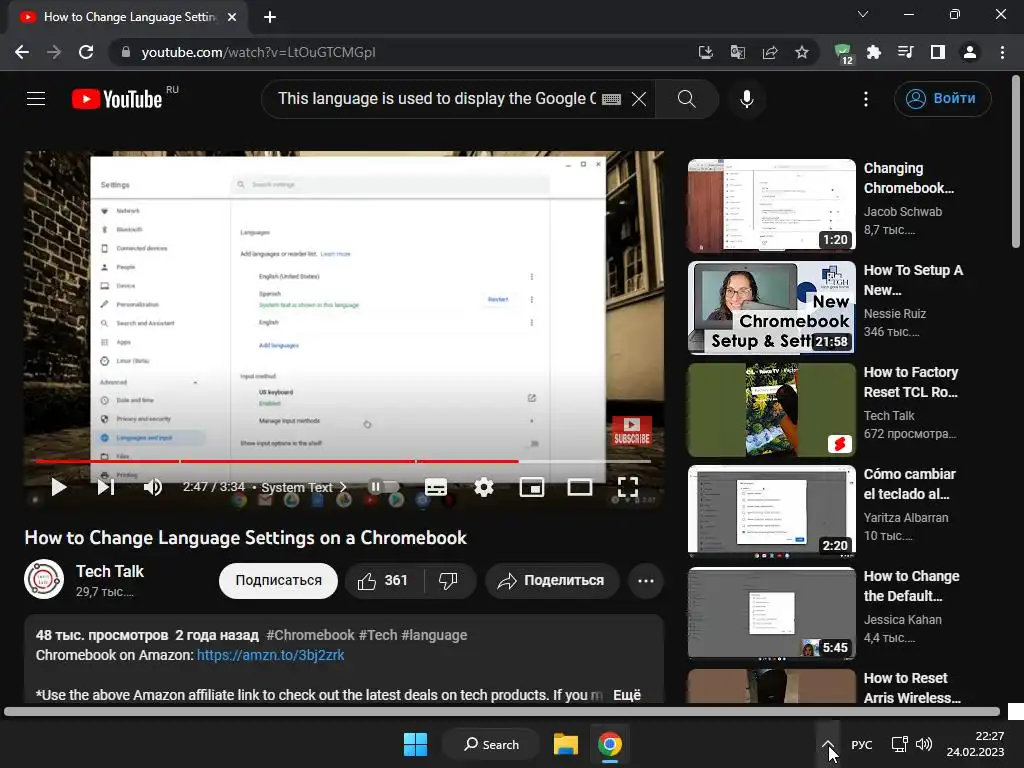Like the video with 361 likes
Viewport: 1024px width, 768px height.
tap(384, 581)
